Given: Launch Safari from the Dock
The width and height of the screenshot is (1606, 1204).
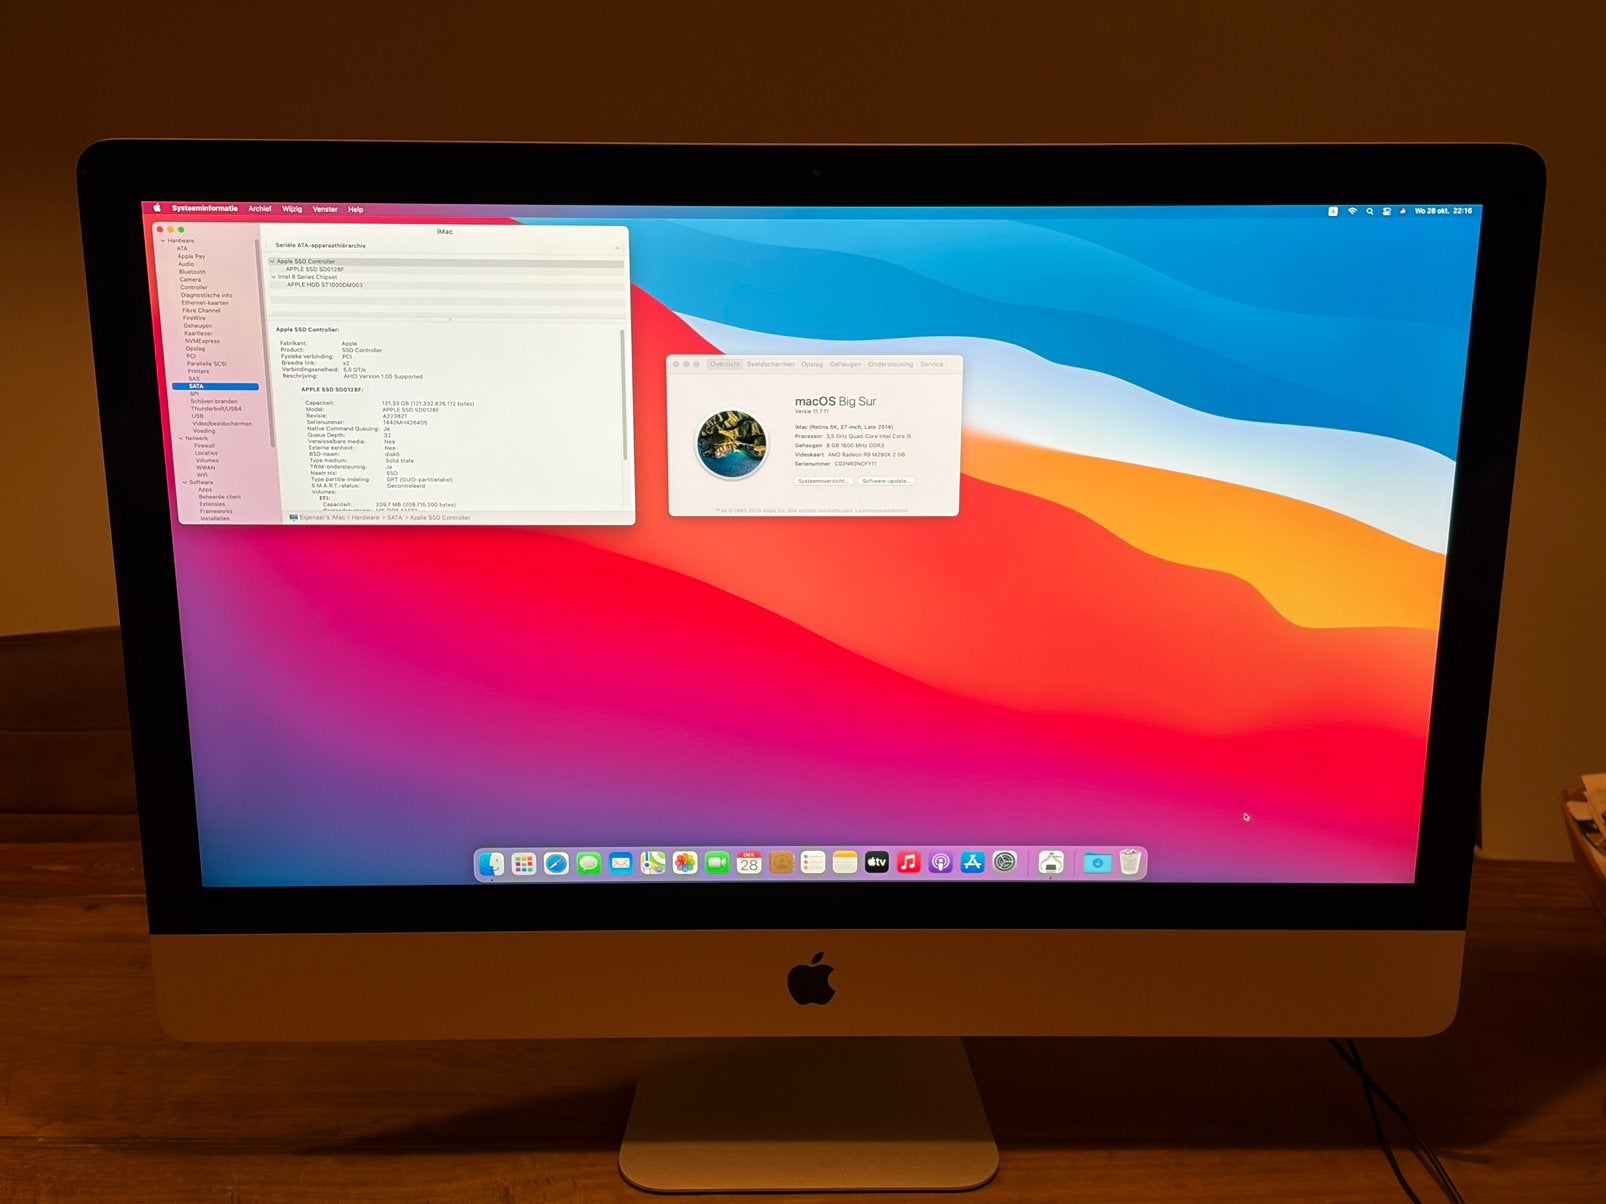Looking at the screenshot, I should [556, 863].
